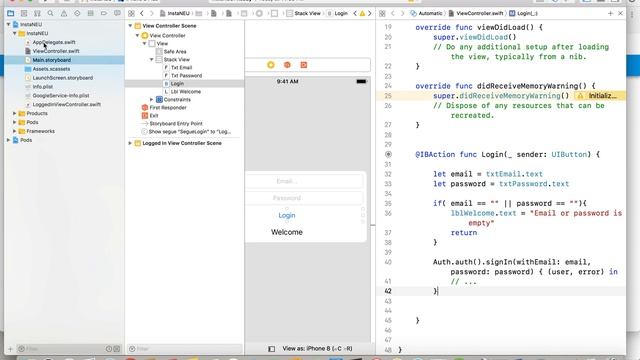This screenshot has height=360, width=640.
Task: Jump to previous issue in storyboard jump bar
Action: (x=355, y=13)
